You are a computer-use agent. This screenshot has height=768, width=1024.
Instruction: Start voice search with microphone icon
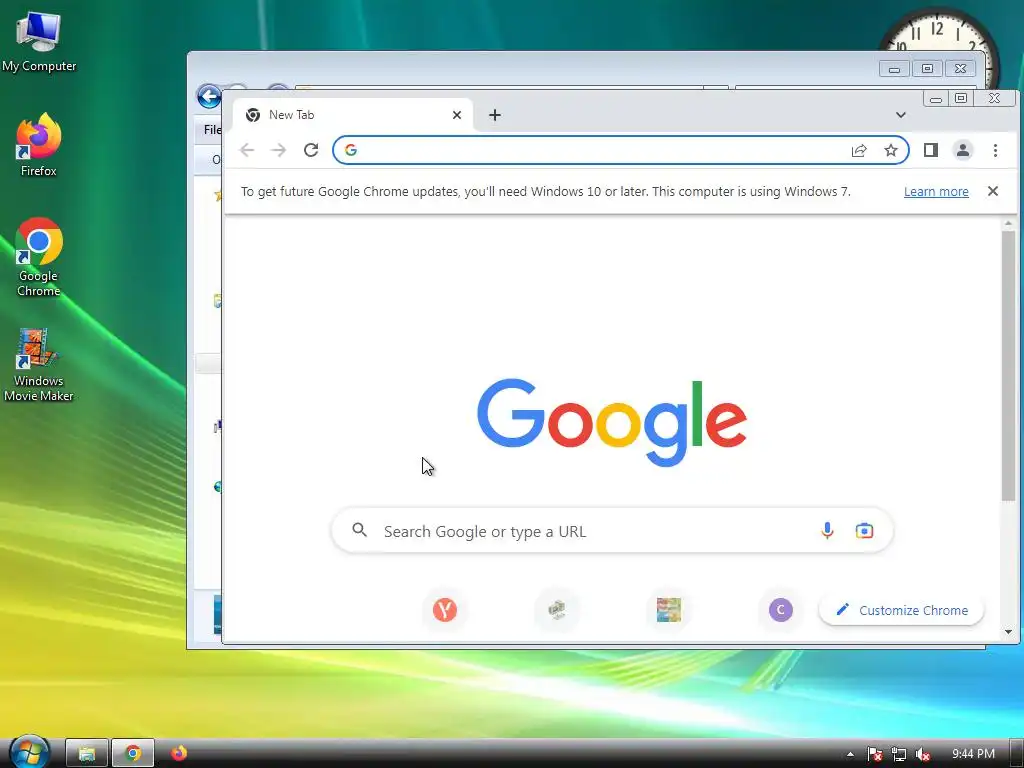[x=827, y=530]
